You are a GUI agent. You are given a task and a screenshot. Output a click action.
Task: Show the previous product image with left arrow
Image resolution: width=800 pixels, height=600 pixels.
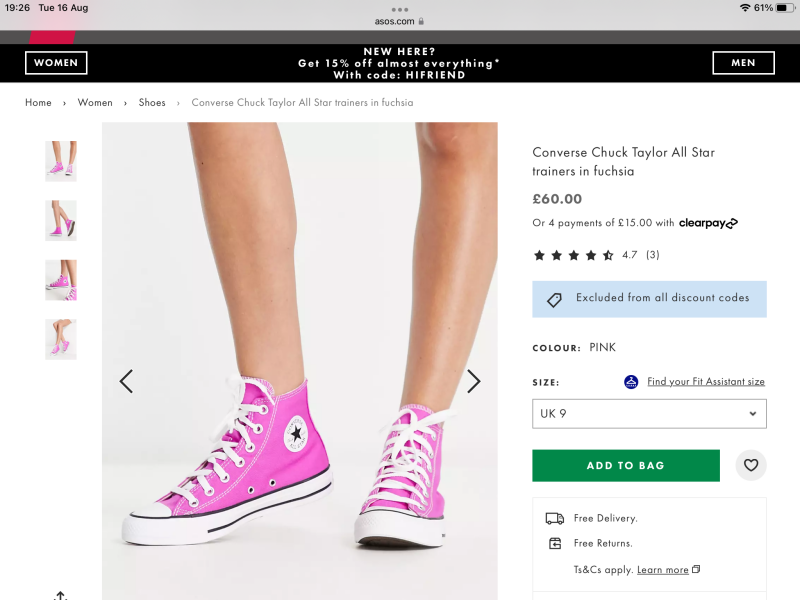[126, 381]
